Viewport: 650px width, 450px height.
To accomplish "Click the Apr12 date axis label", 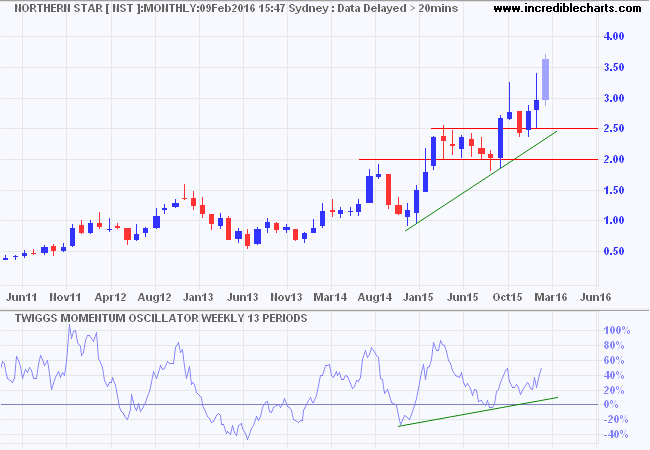I will tap(110, 297).
